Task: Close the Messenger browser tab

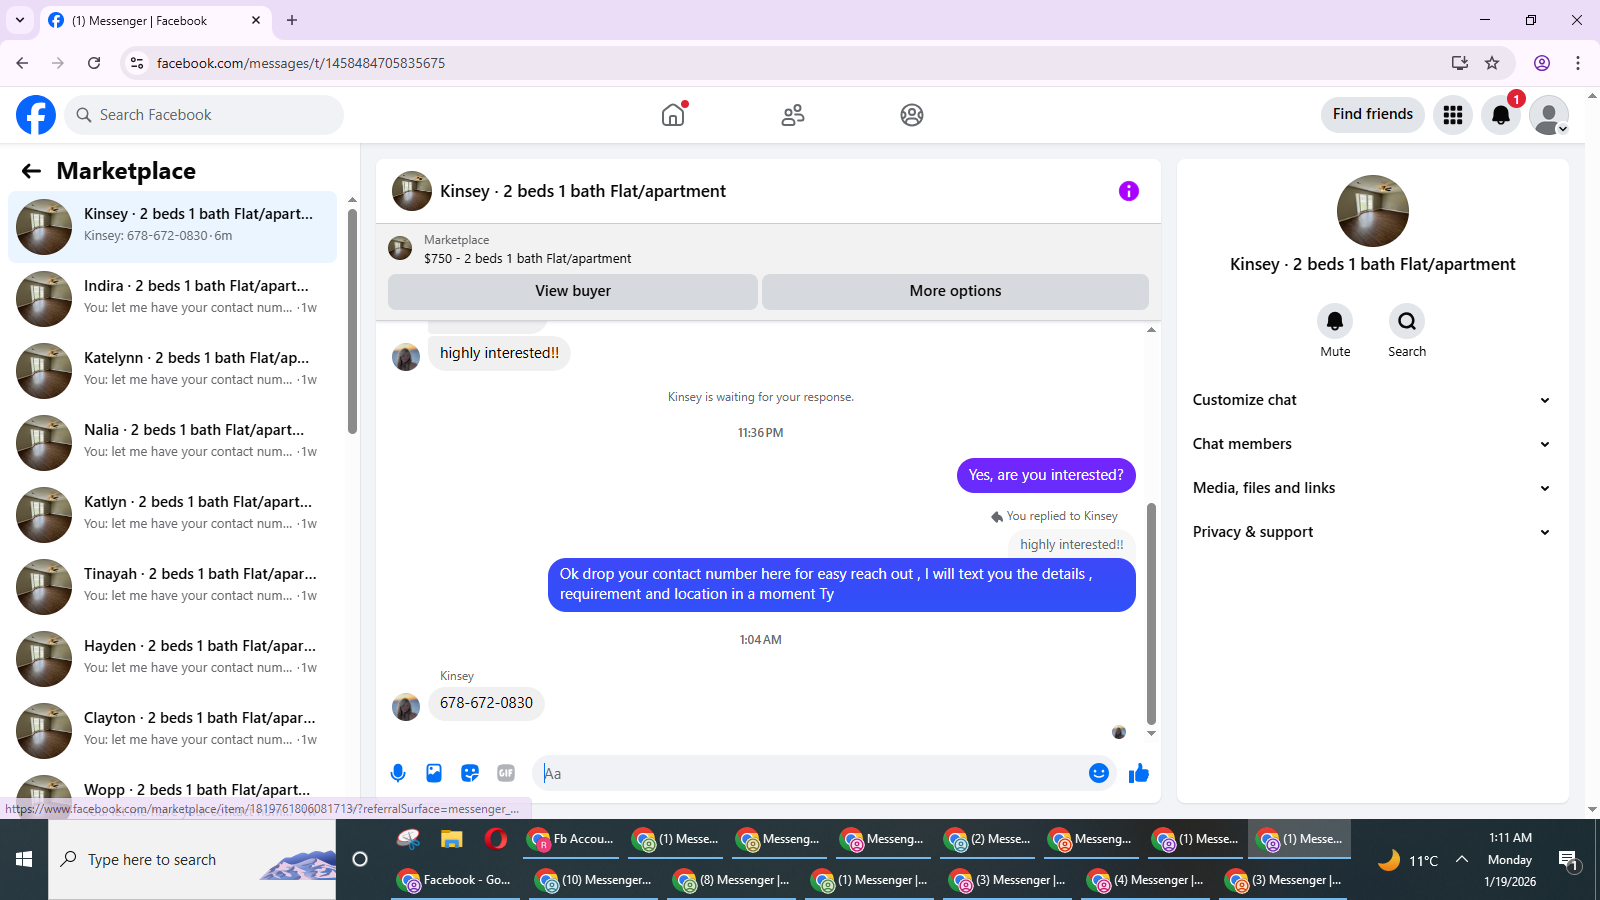Action: coord(256,20)
